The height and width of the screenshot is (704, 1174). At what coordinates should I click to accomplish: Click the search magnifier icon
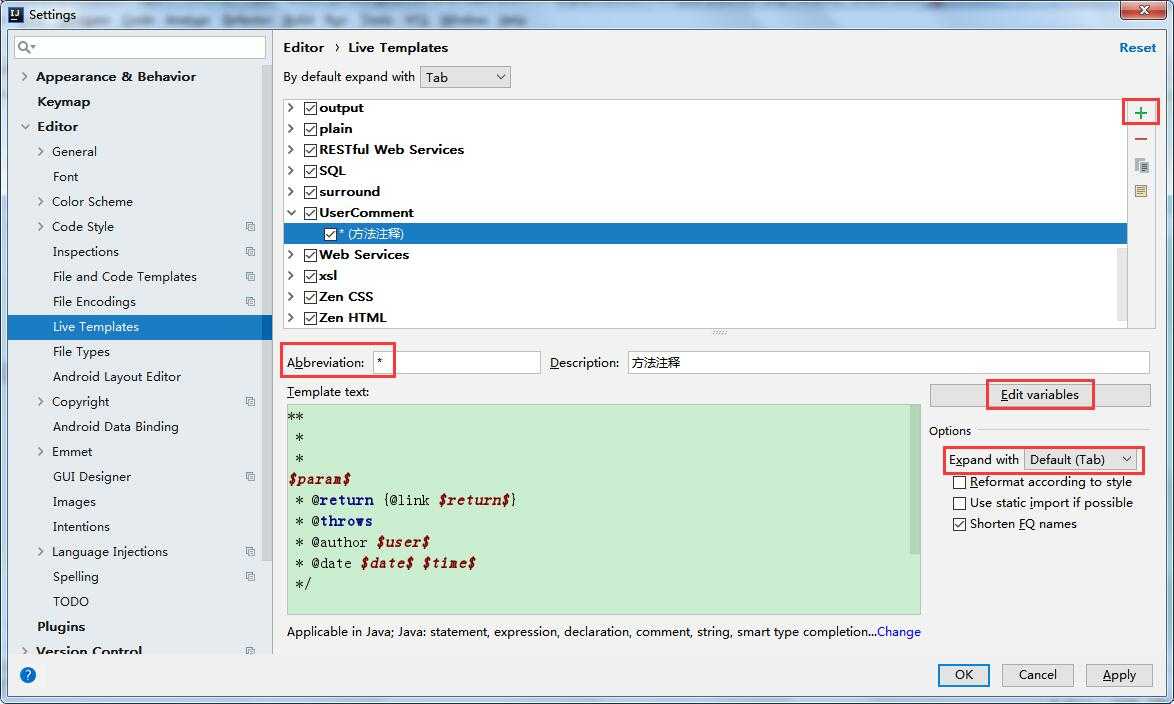[x=25, y=47]
